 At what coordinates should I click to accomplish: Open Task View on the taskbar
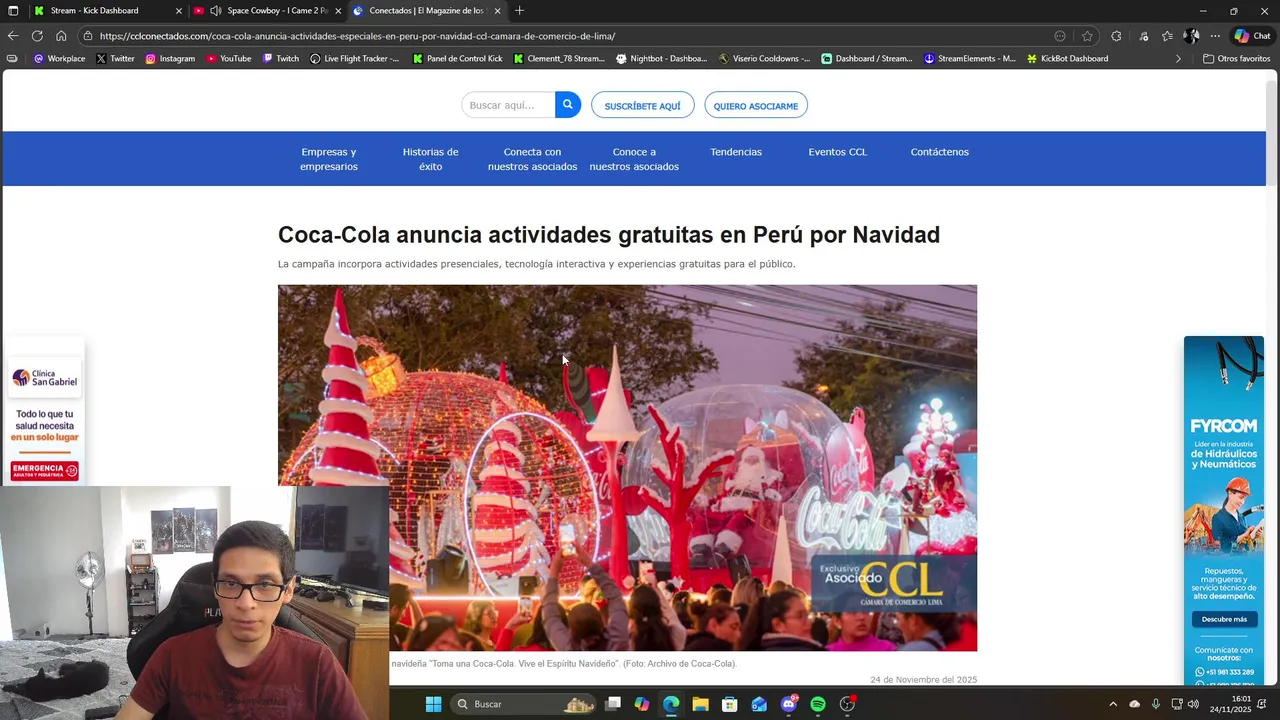click(613, 704)
